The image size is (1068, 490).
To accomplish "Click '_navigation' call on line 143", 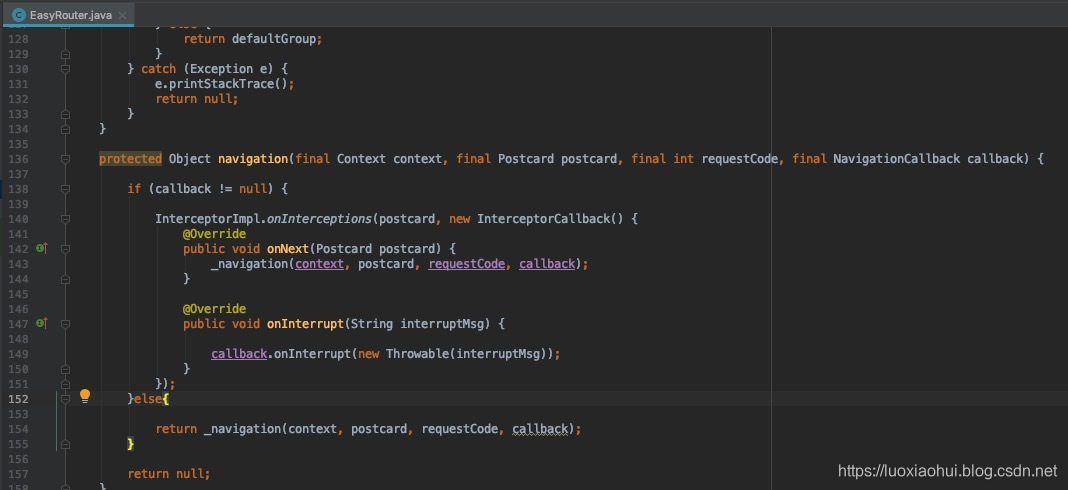I will 249,264.
